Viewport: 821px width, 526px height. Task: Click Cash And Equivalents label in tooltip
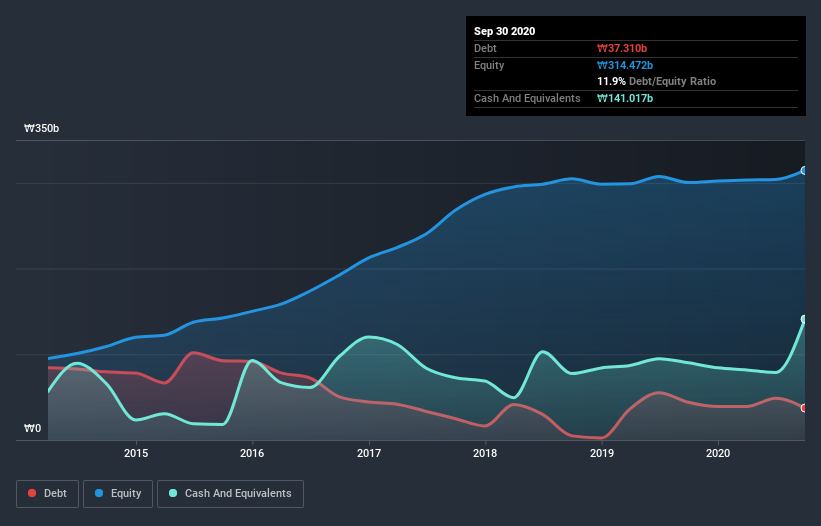tap(527, 98)
